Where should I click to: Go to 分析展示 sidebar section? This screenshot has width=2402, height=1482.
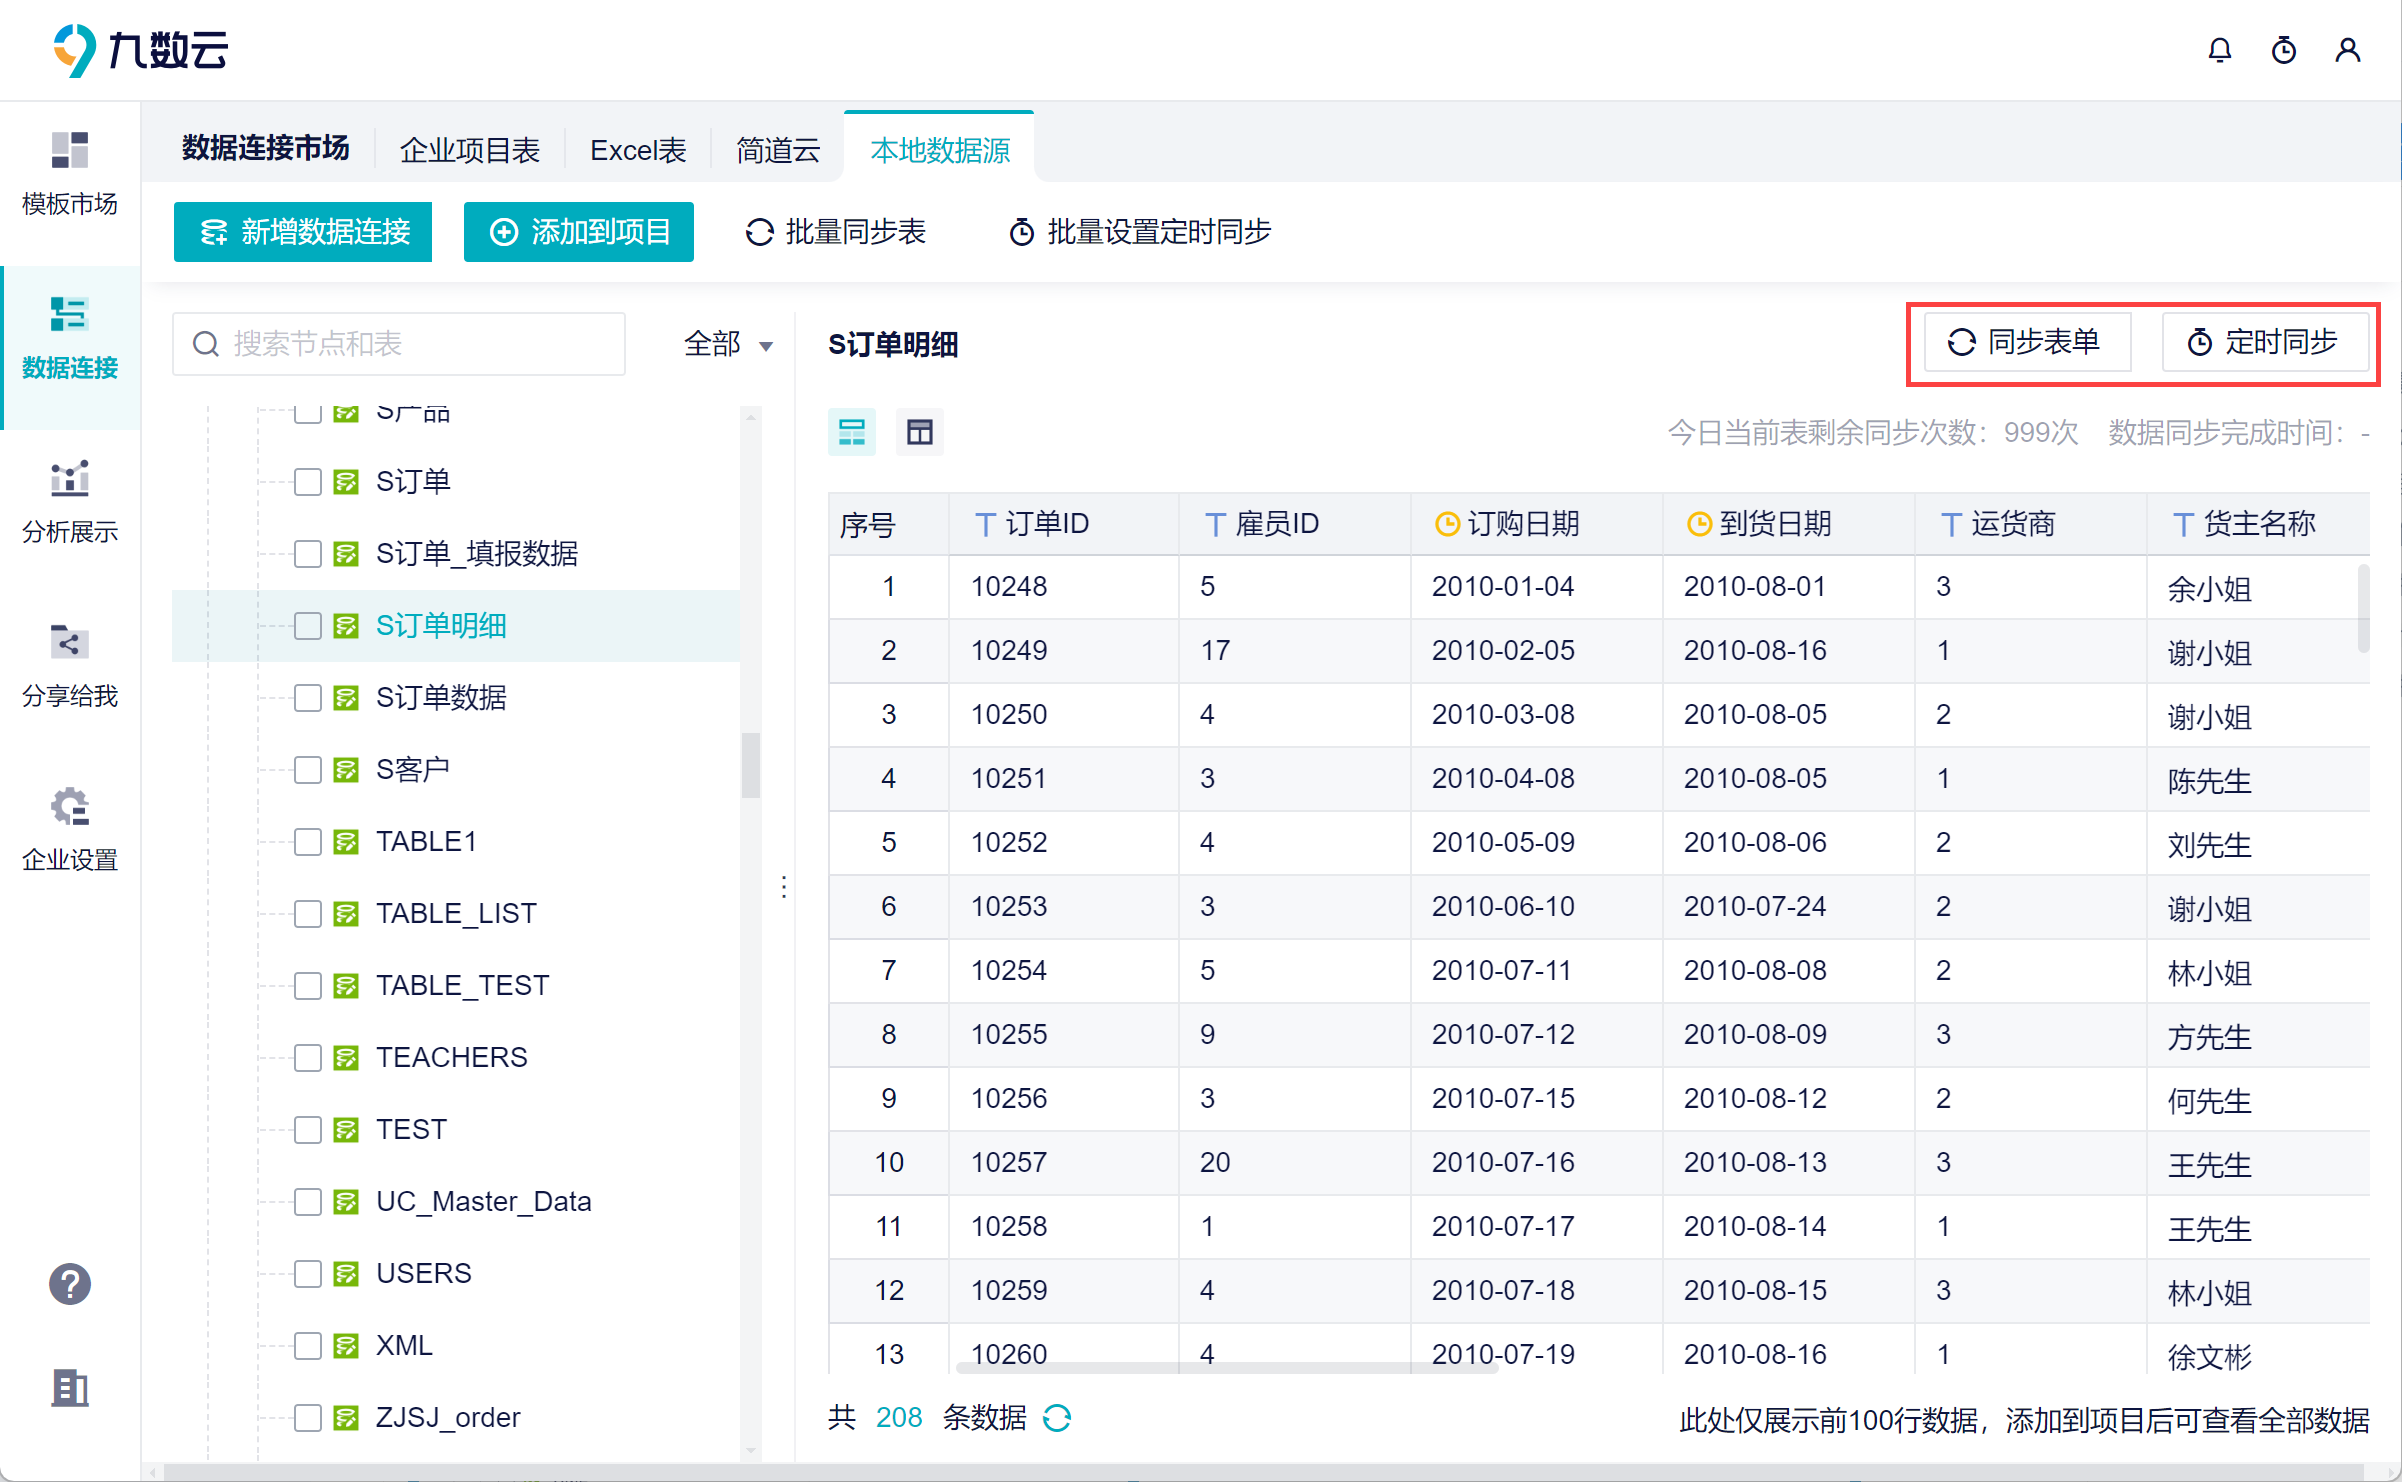pyautogui.click(x=70, y=502)
